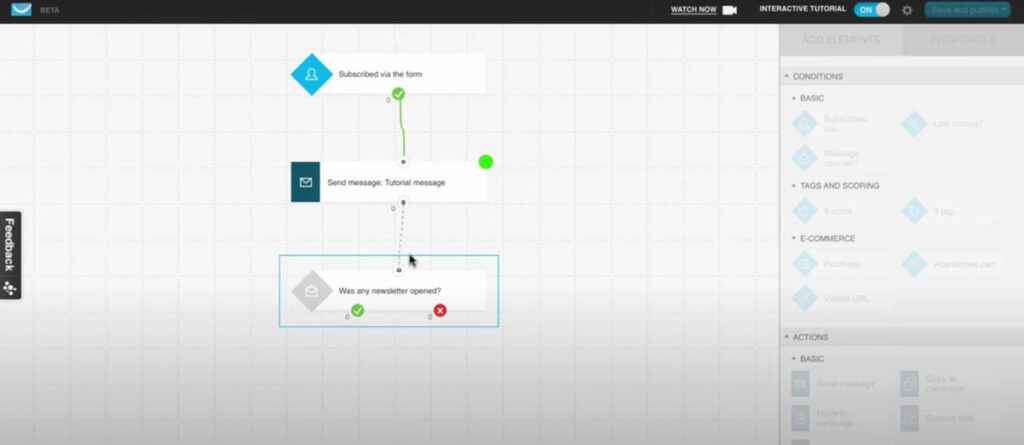Select the Purchase condition icon
This screenshot has height=445, width=1024.
(805, 264)
